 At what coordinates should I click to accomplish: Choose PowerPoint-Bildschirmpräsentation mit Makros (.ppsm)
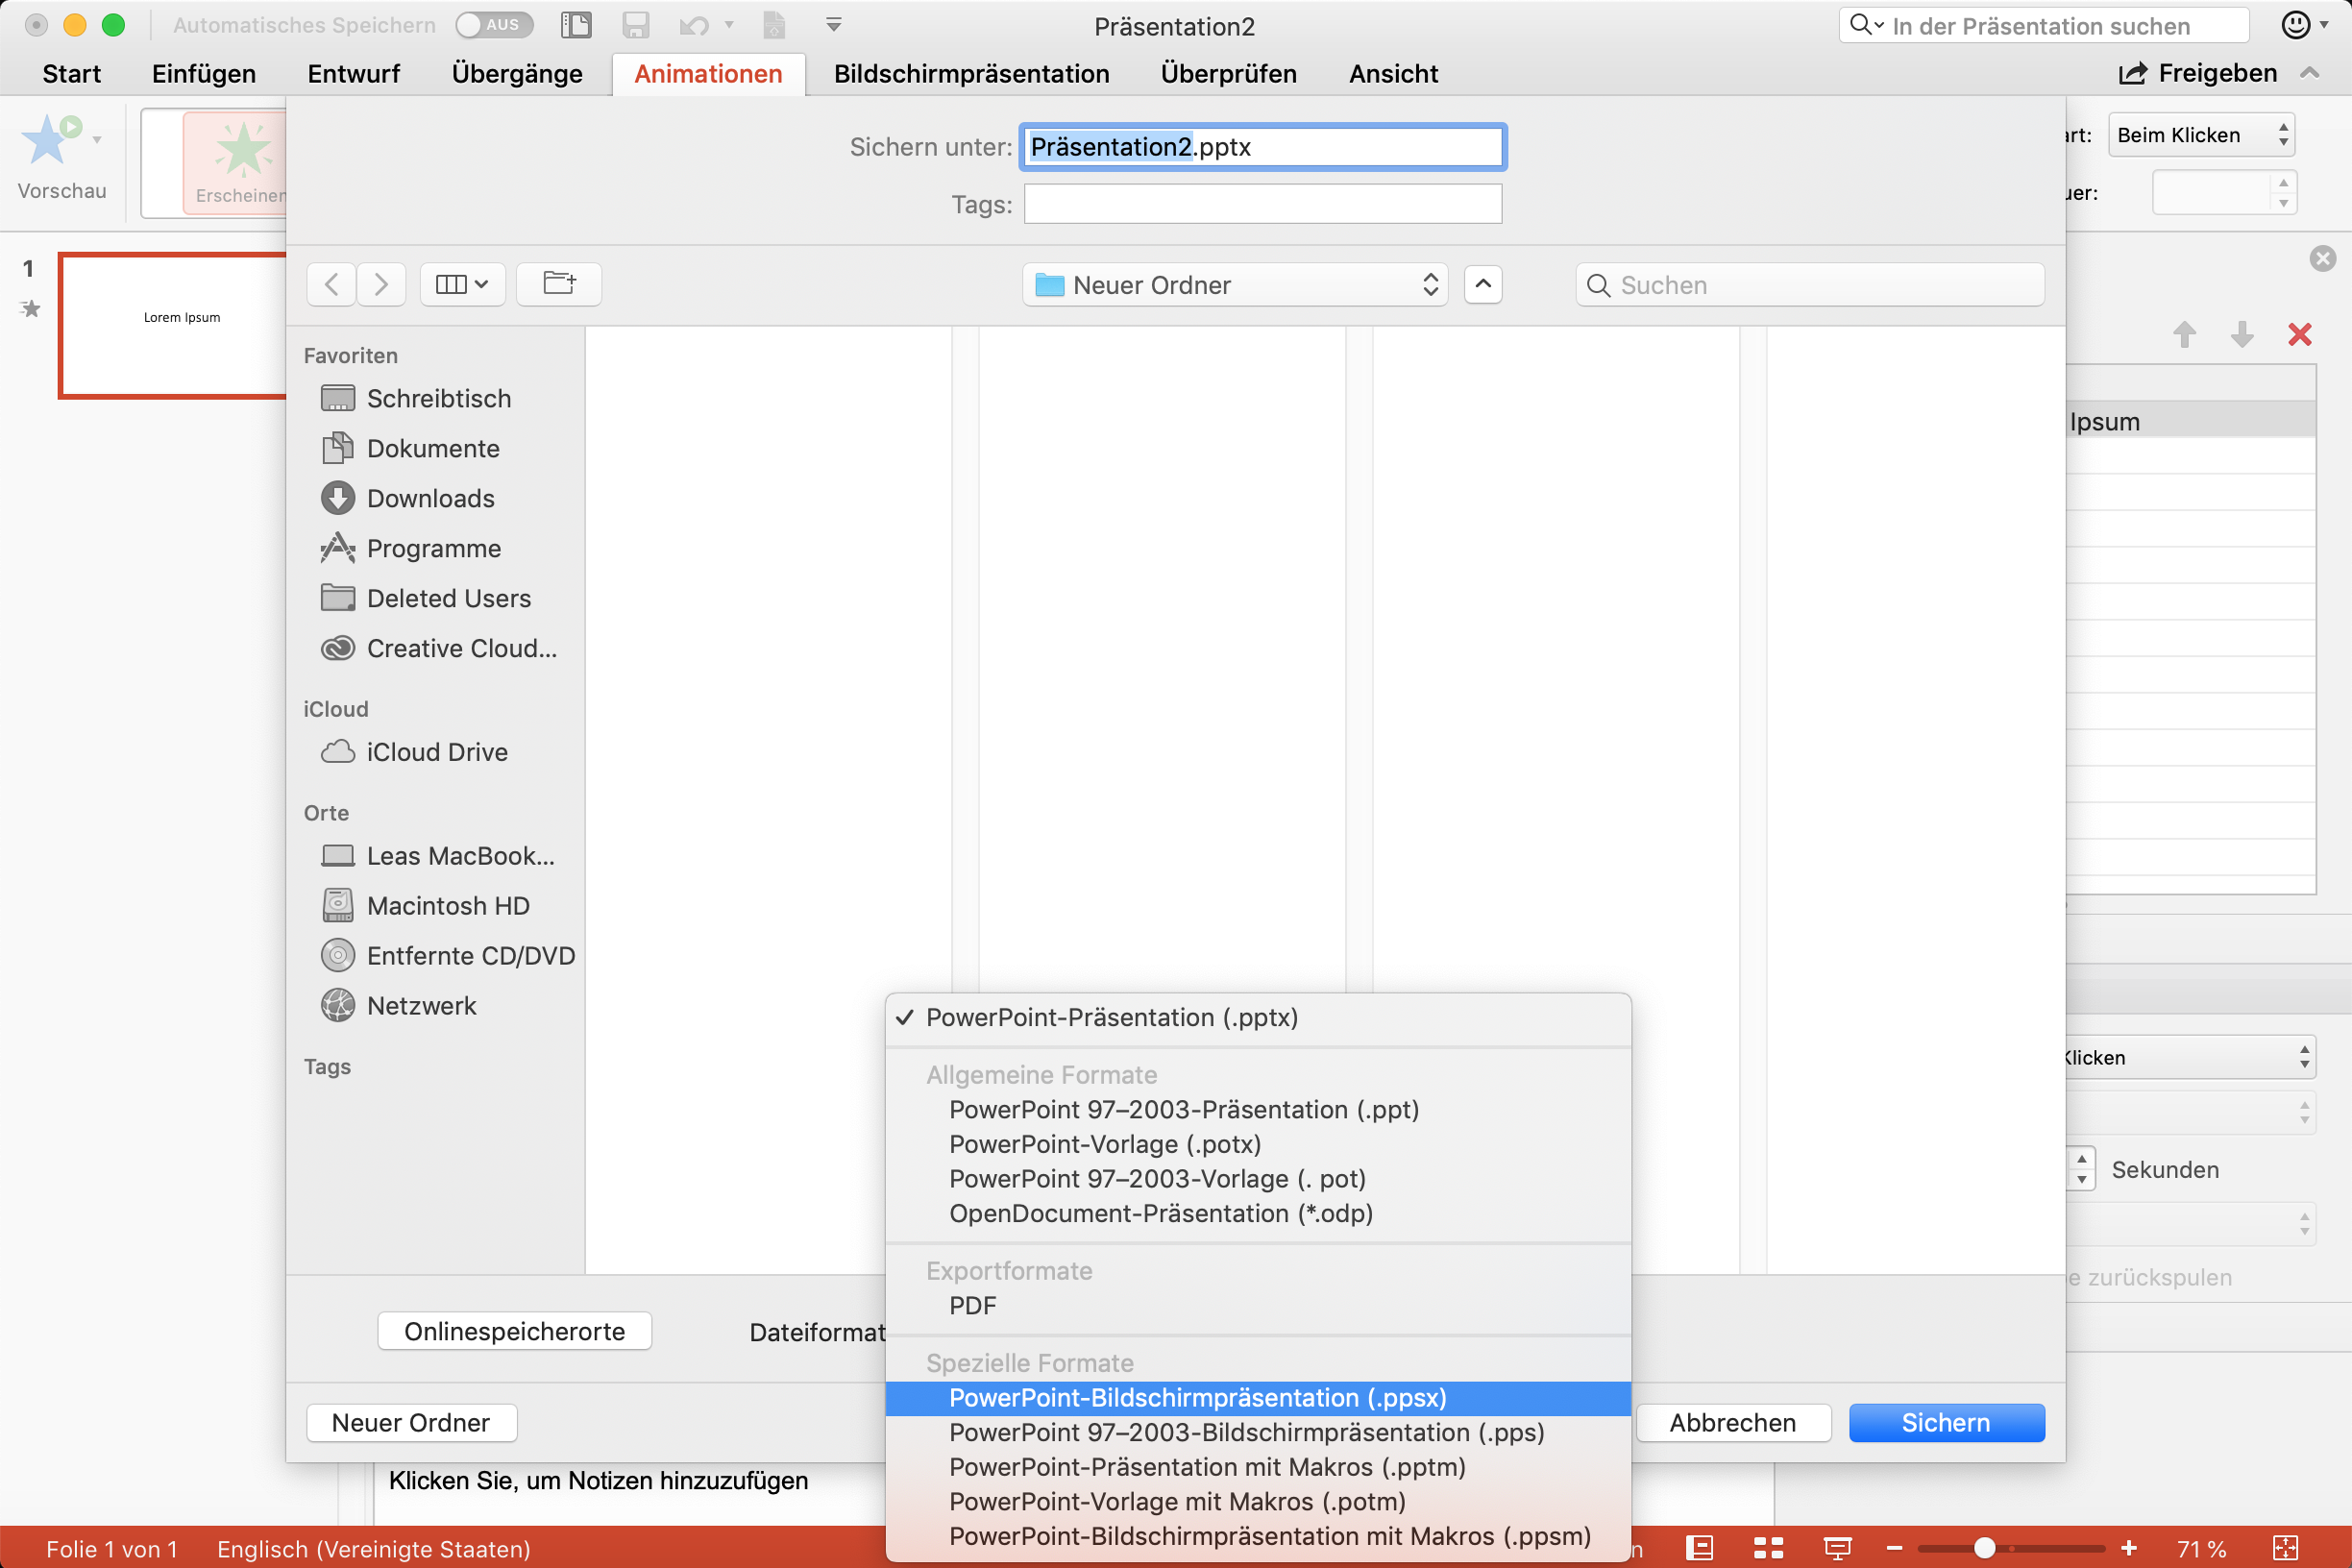[1258, 1536]
